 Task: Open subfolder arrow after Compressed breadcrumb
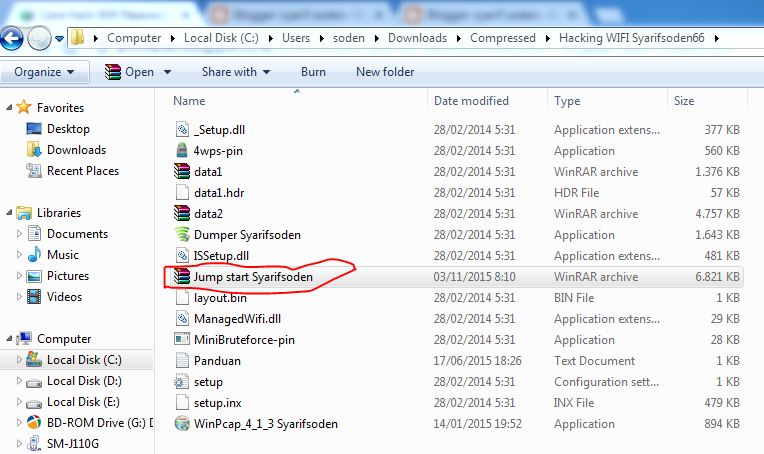click(x=547, y=38)
